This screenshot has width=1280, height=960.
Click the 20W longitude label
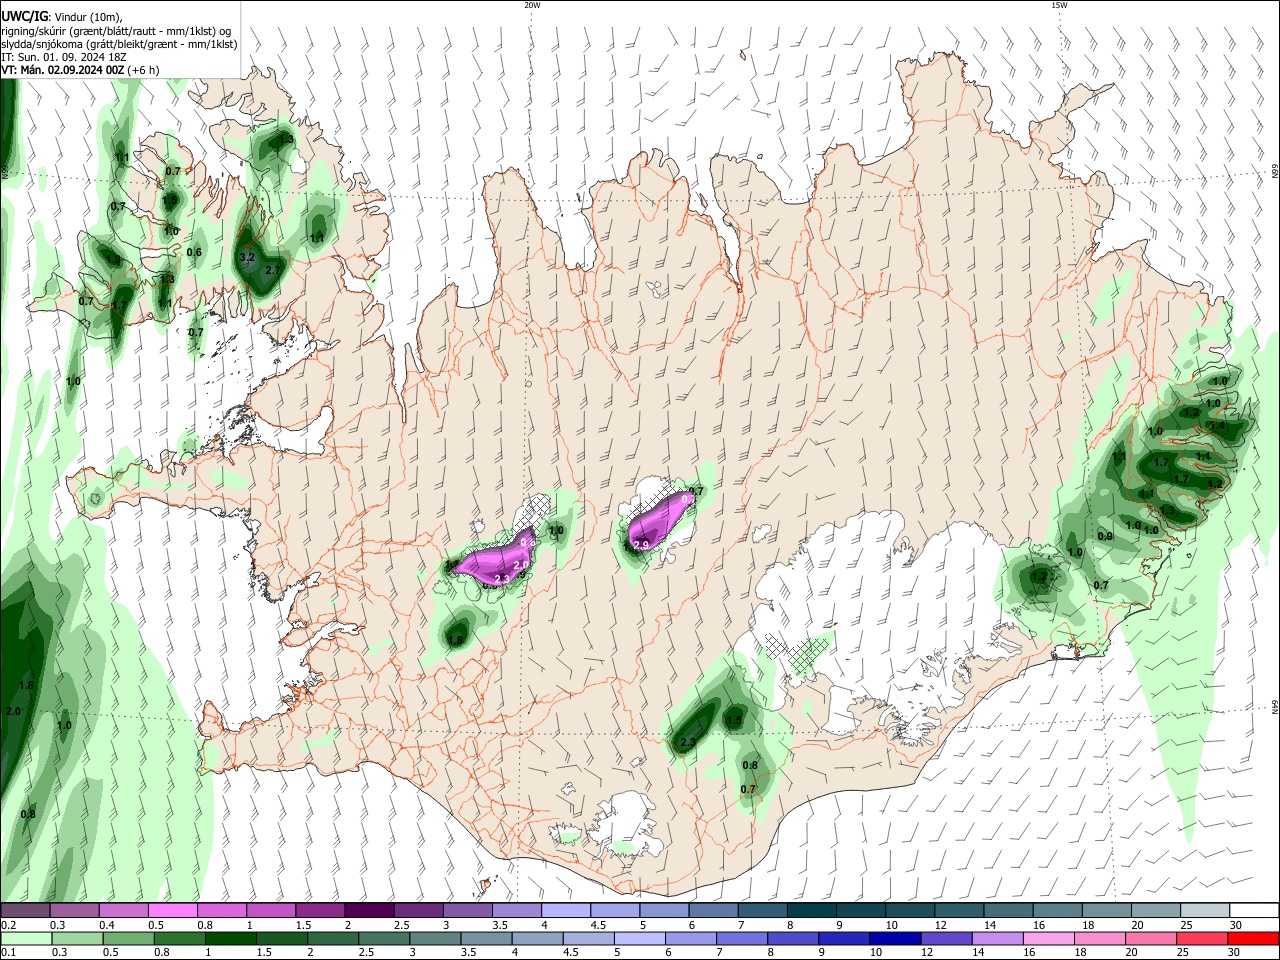532,5
